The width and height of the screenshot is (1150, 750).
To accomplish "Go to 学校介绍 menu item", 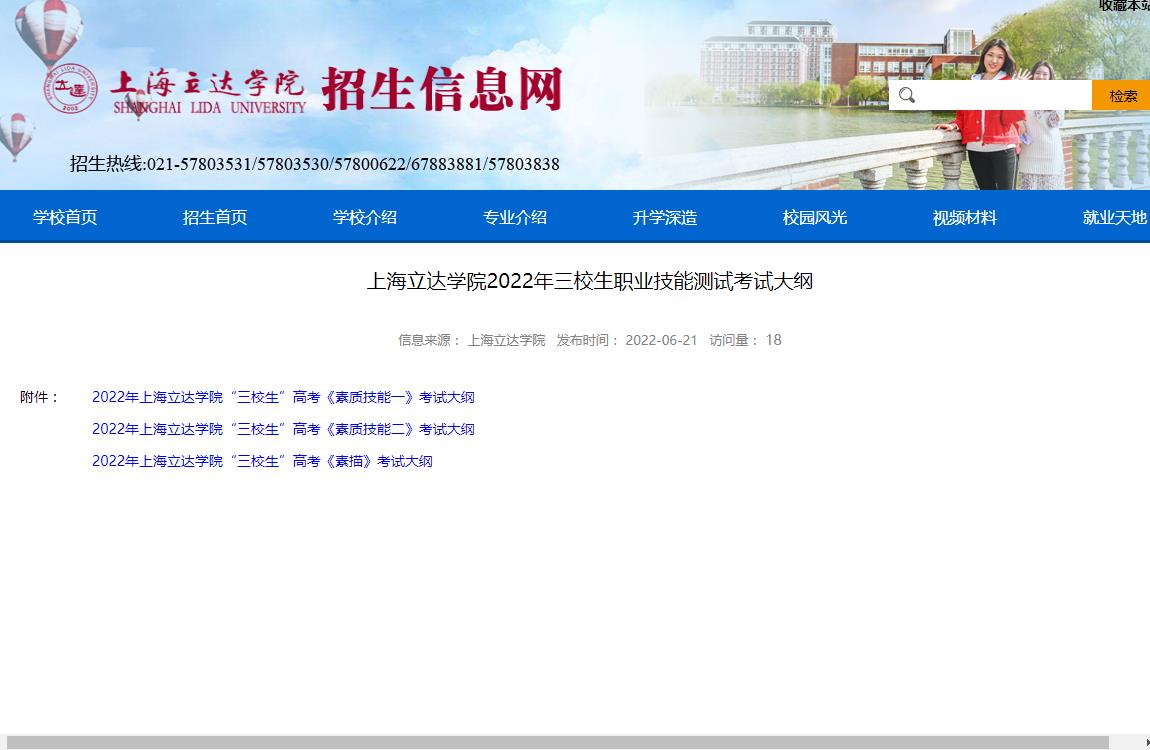I will [365, 217].
